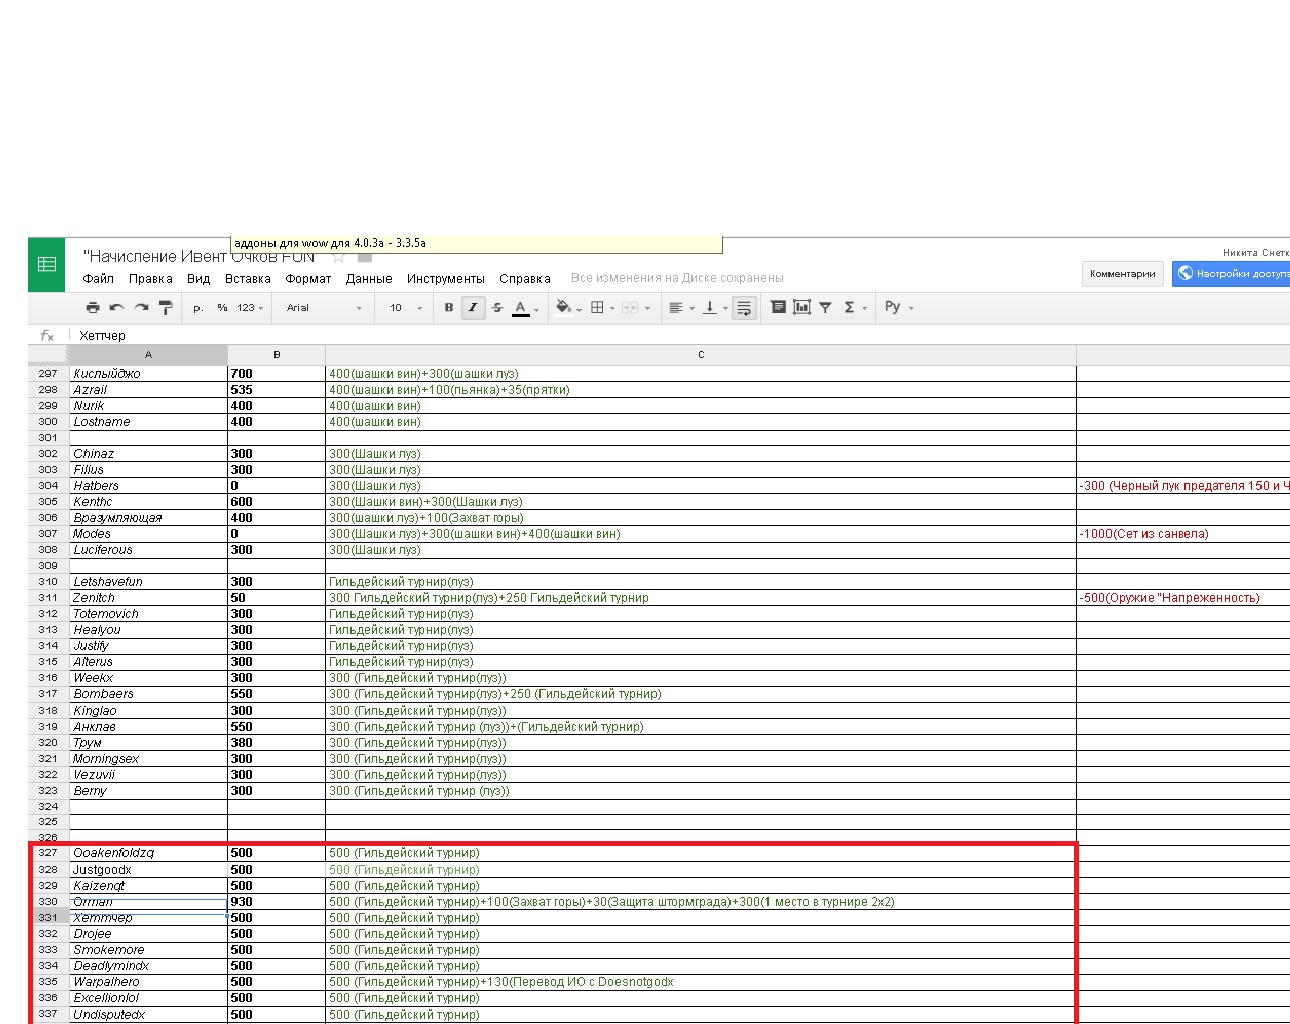Screen dimensions: 1290x1024
Task: Open the font size 10 dropdown
Action: tap(405, 308)
